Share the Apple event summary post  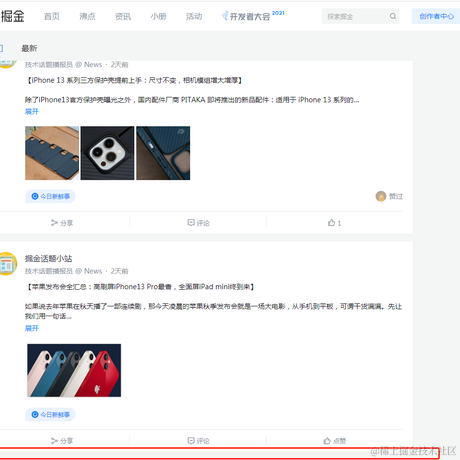[x=62, y=441]
